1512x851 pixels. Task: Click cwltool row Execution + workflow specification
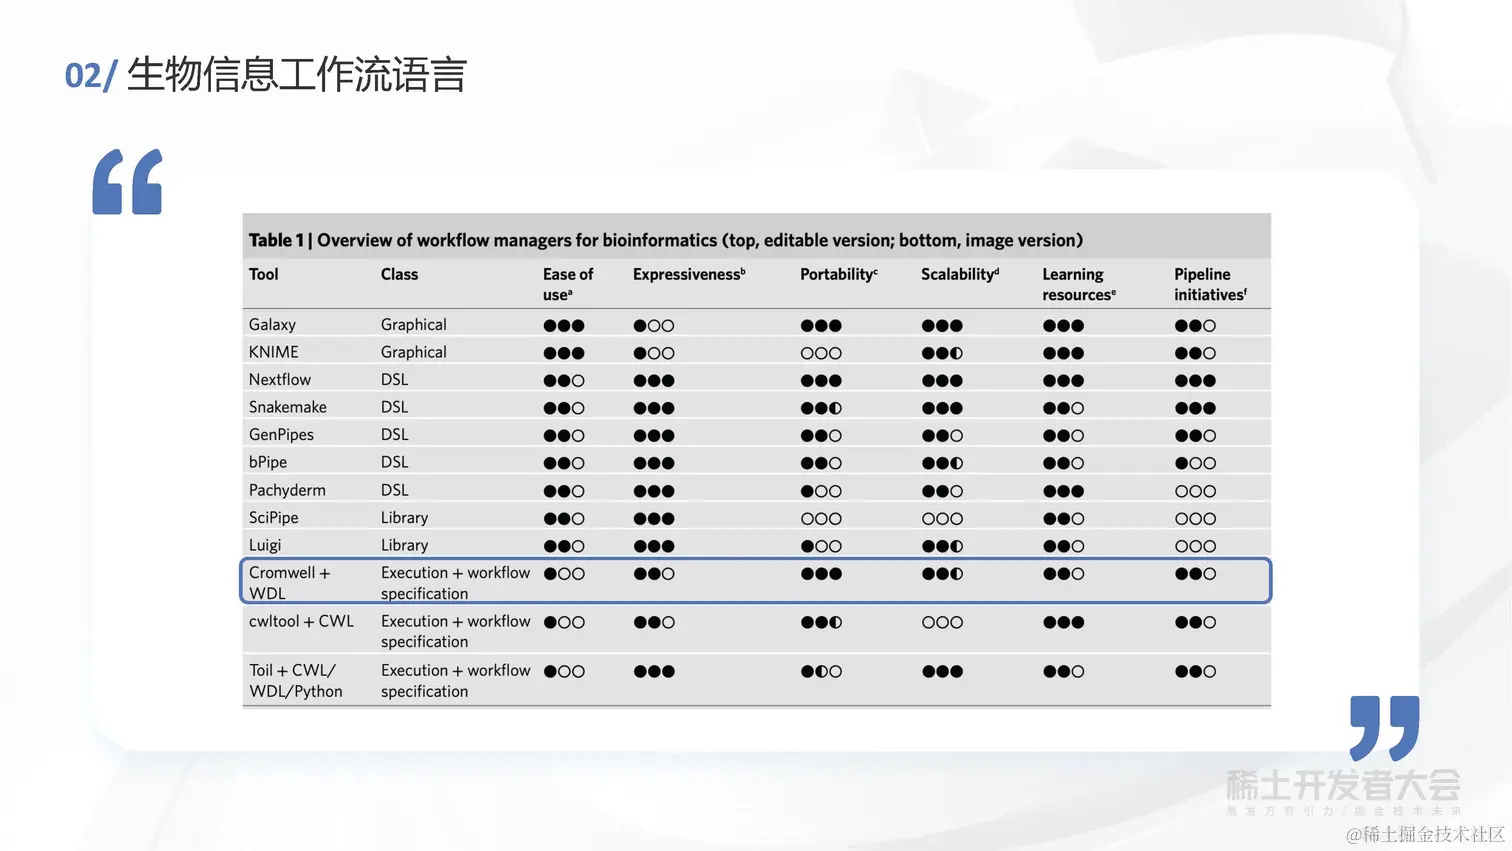coord(455,631)
